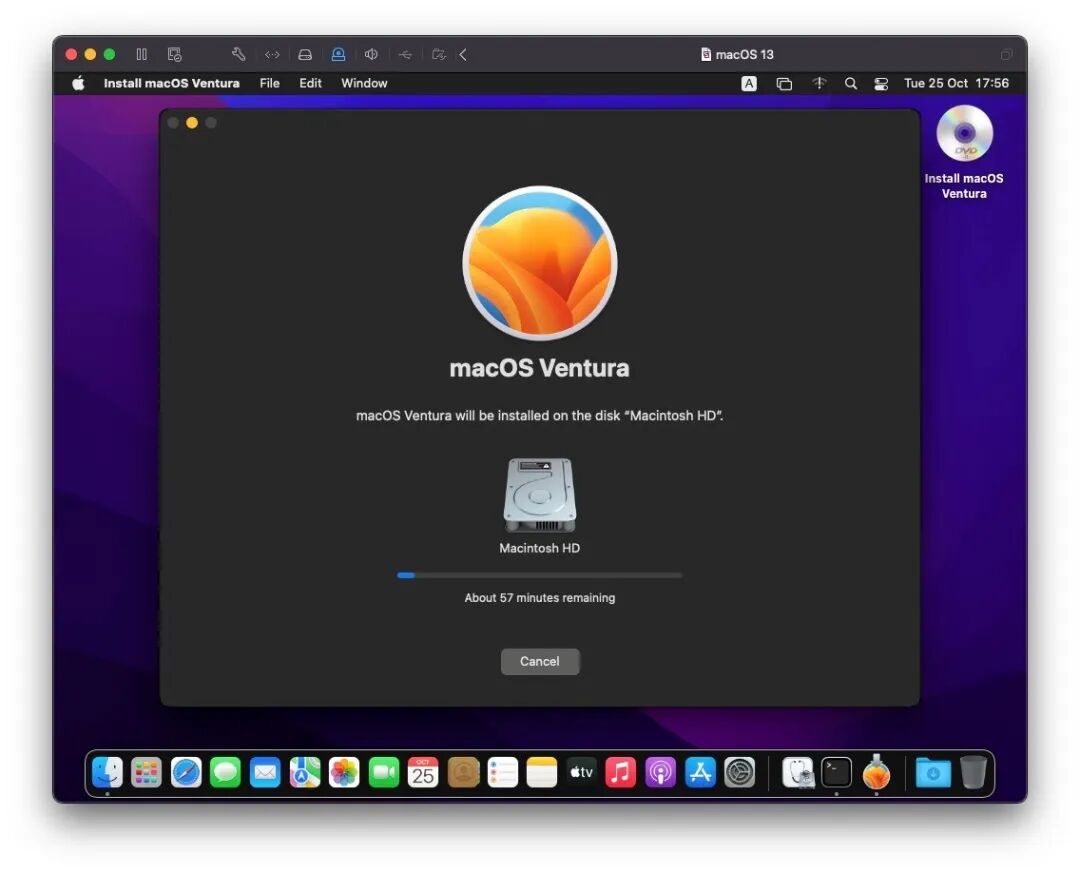This screenshot has height=873, width=1080.
Task: Open the VM snapshot icon in toolbar
Action: 174,54
